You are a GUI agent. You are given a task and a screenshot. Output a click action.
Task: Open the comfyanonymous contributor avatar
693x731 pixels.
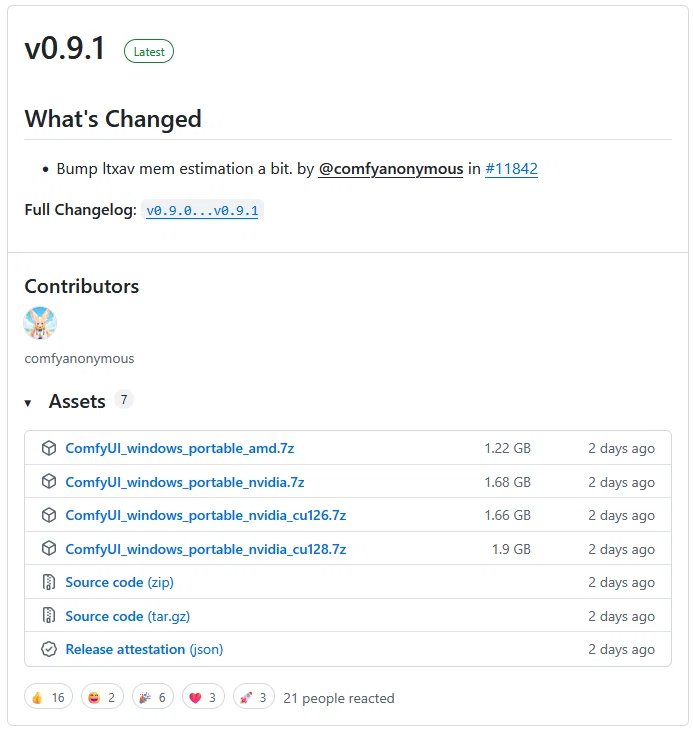coord(40,323)
